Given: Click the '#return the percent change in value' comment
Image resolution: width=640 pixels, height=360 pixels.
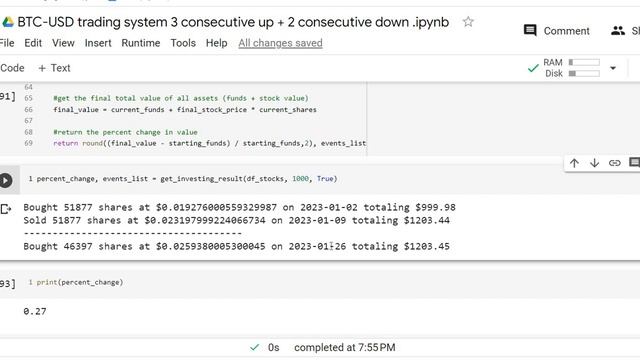Looking at the screenshot, I should (x=125, y=132).
